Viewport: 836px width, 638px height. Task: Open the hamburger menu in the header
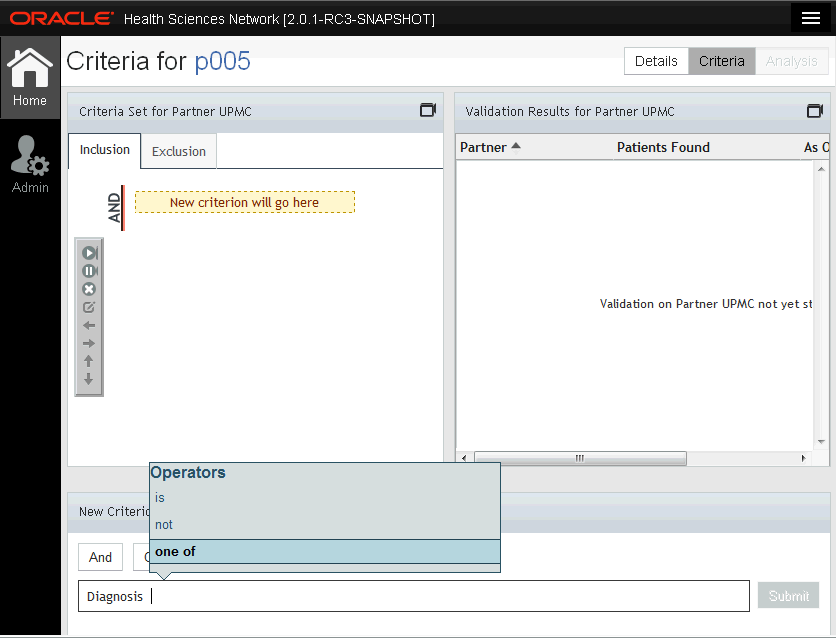click(x=810, y=18)
